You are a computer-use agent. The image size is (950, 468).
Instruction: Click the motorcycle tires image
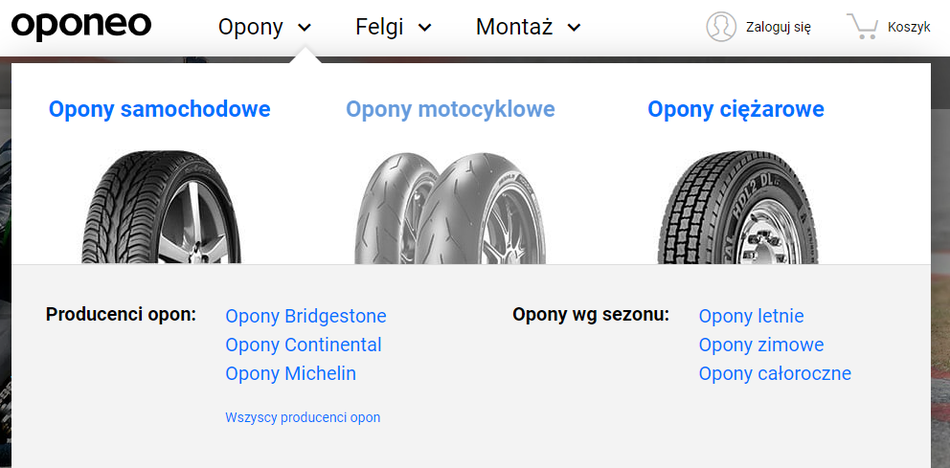pos(451,208)
